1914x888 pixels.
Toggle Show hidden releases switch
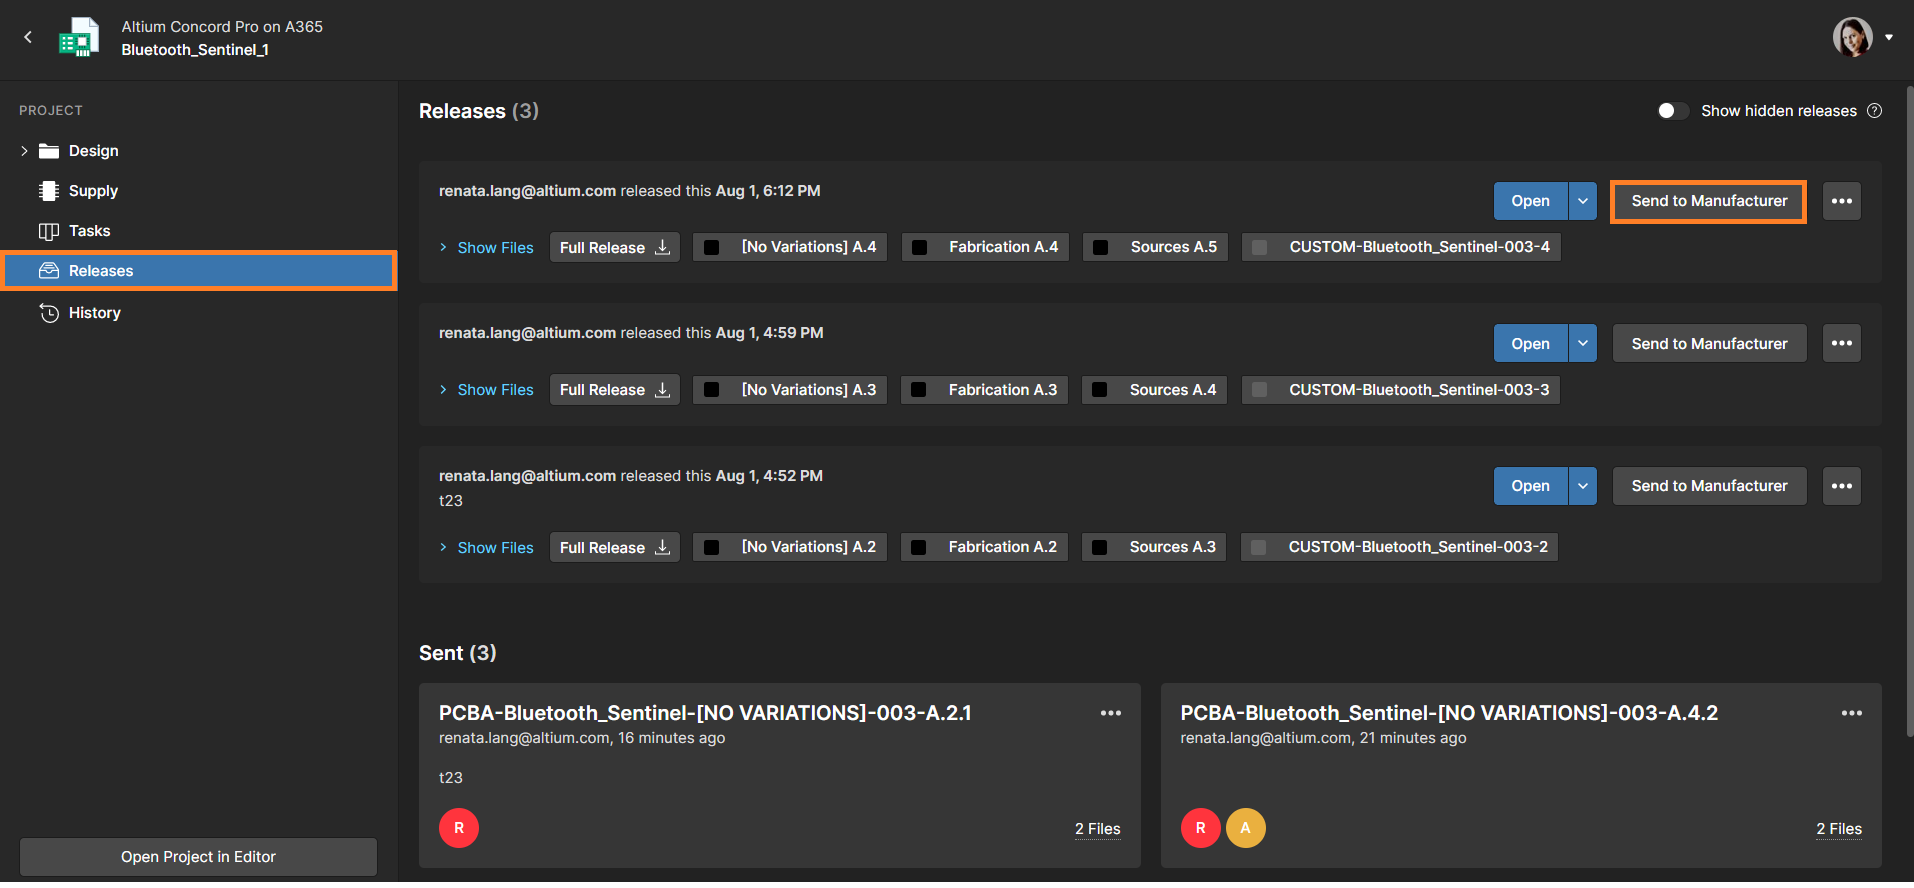[x=1672, y=111]
